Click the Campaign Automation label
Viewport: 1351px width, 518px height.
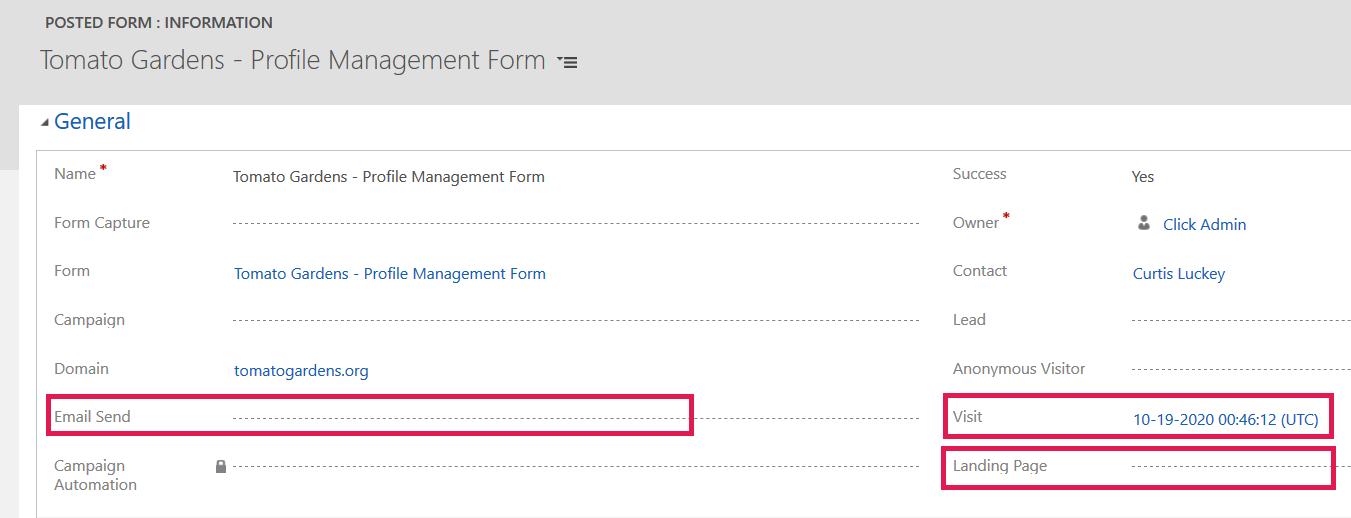point(95,475)
